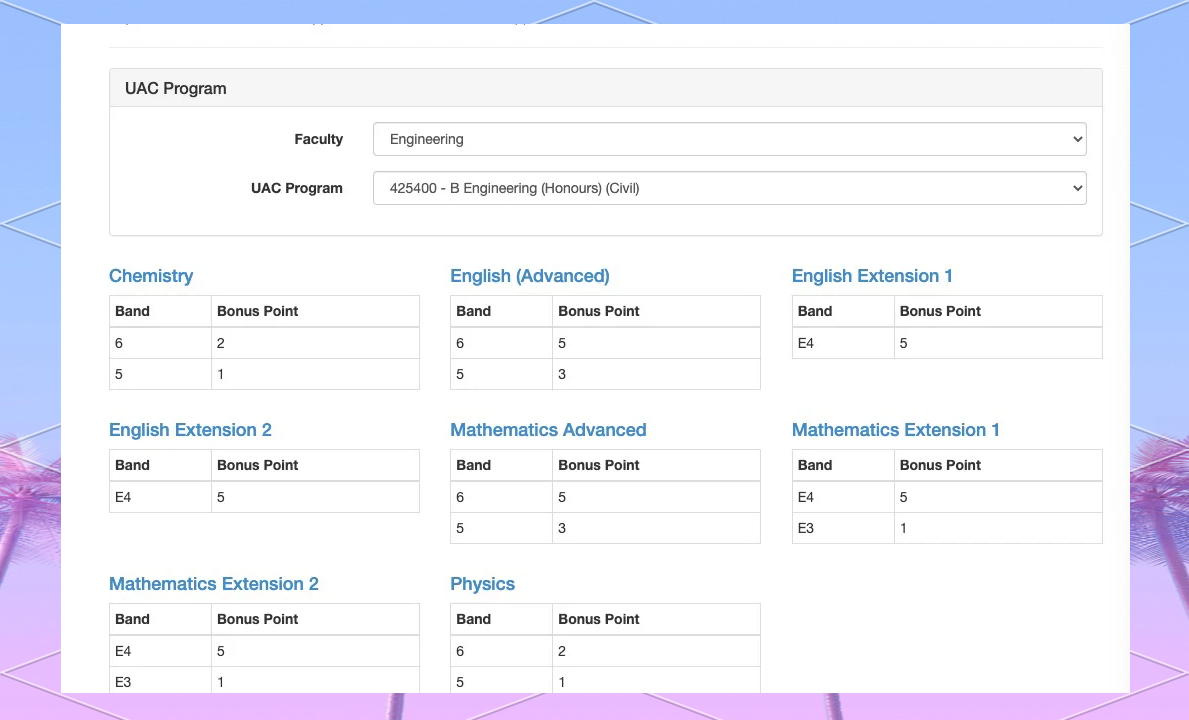Click Band 6 cell in Mathematics Advanced table
Screen dimensions: 1189x720
pyautogui.click(x=460, y=497)
